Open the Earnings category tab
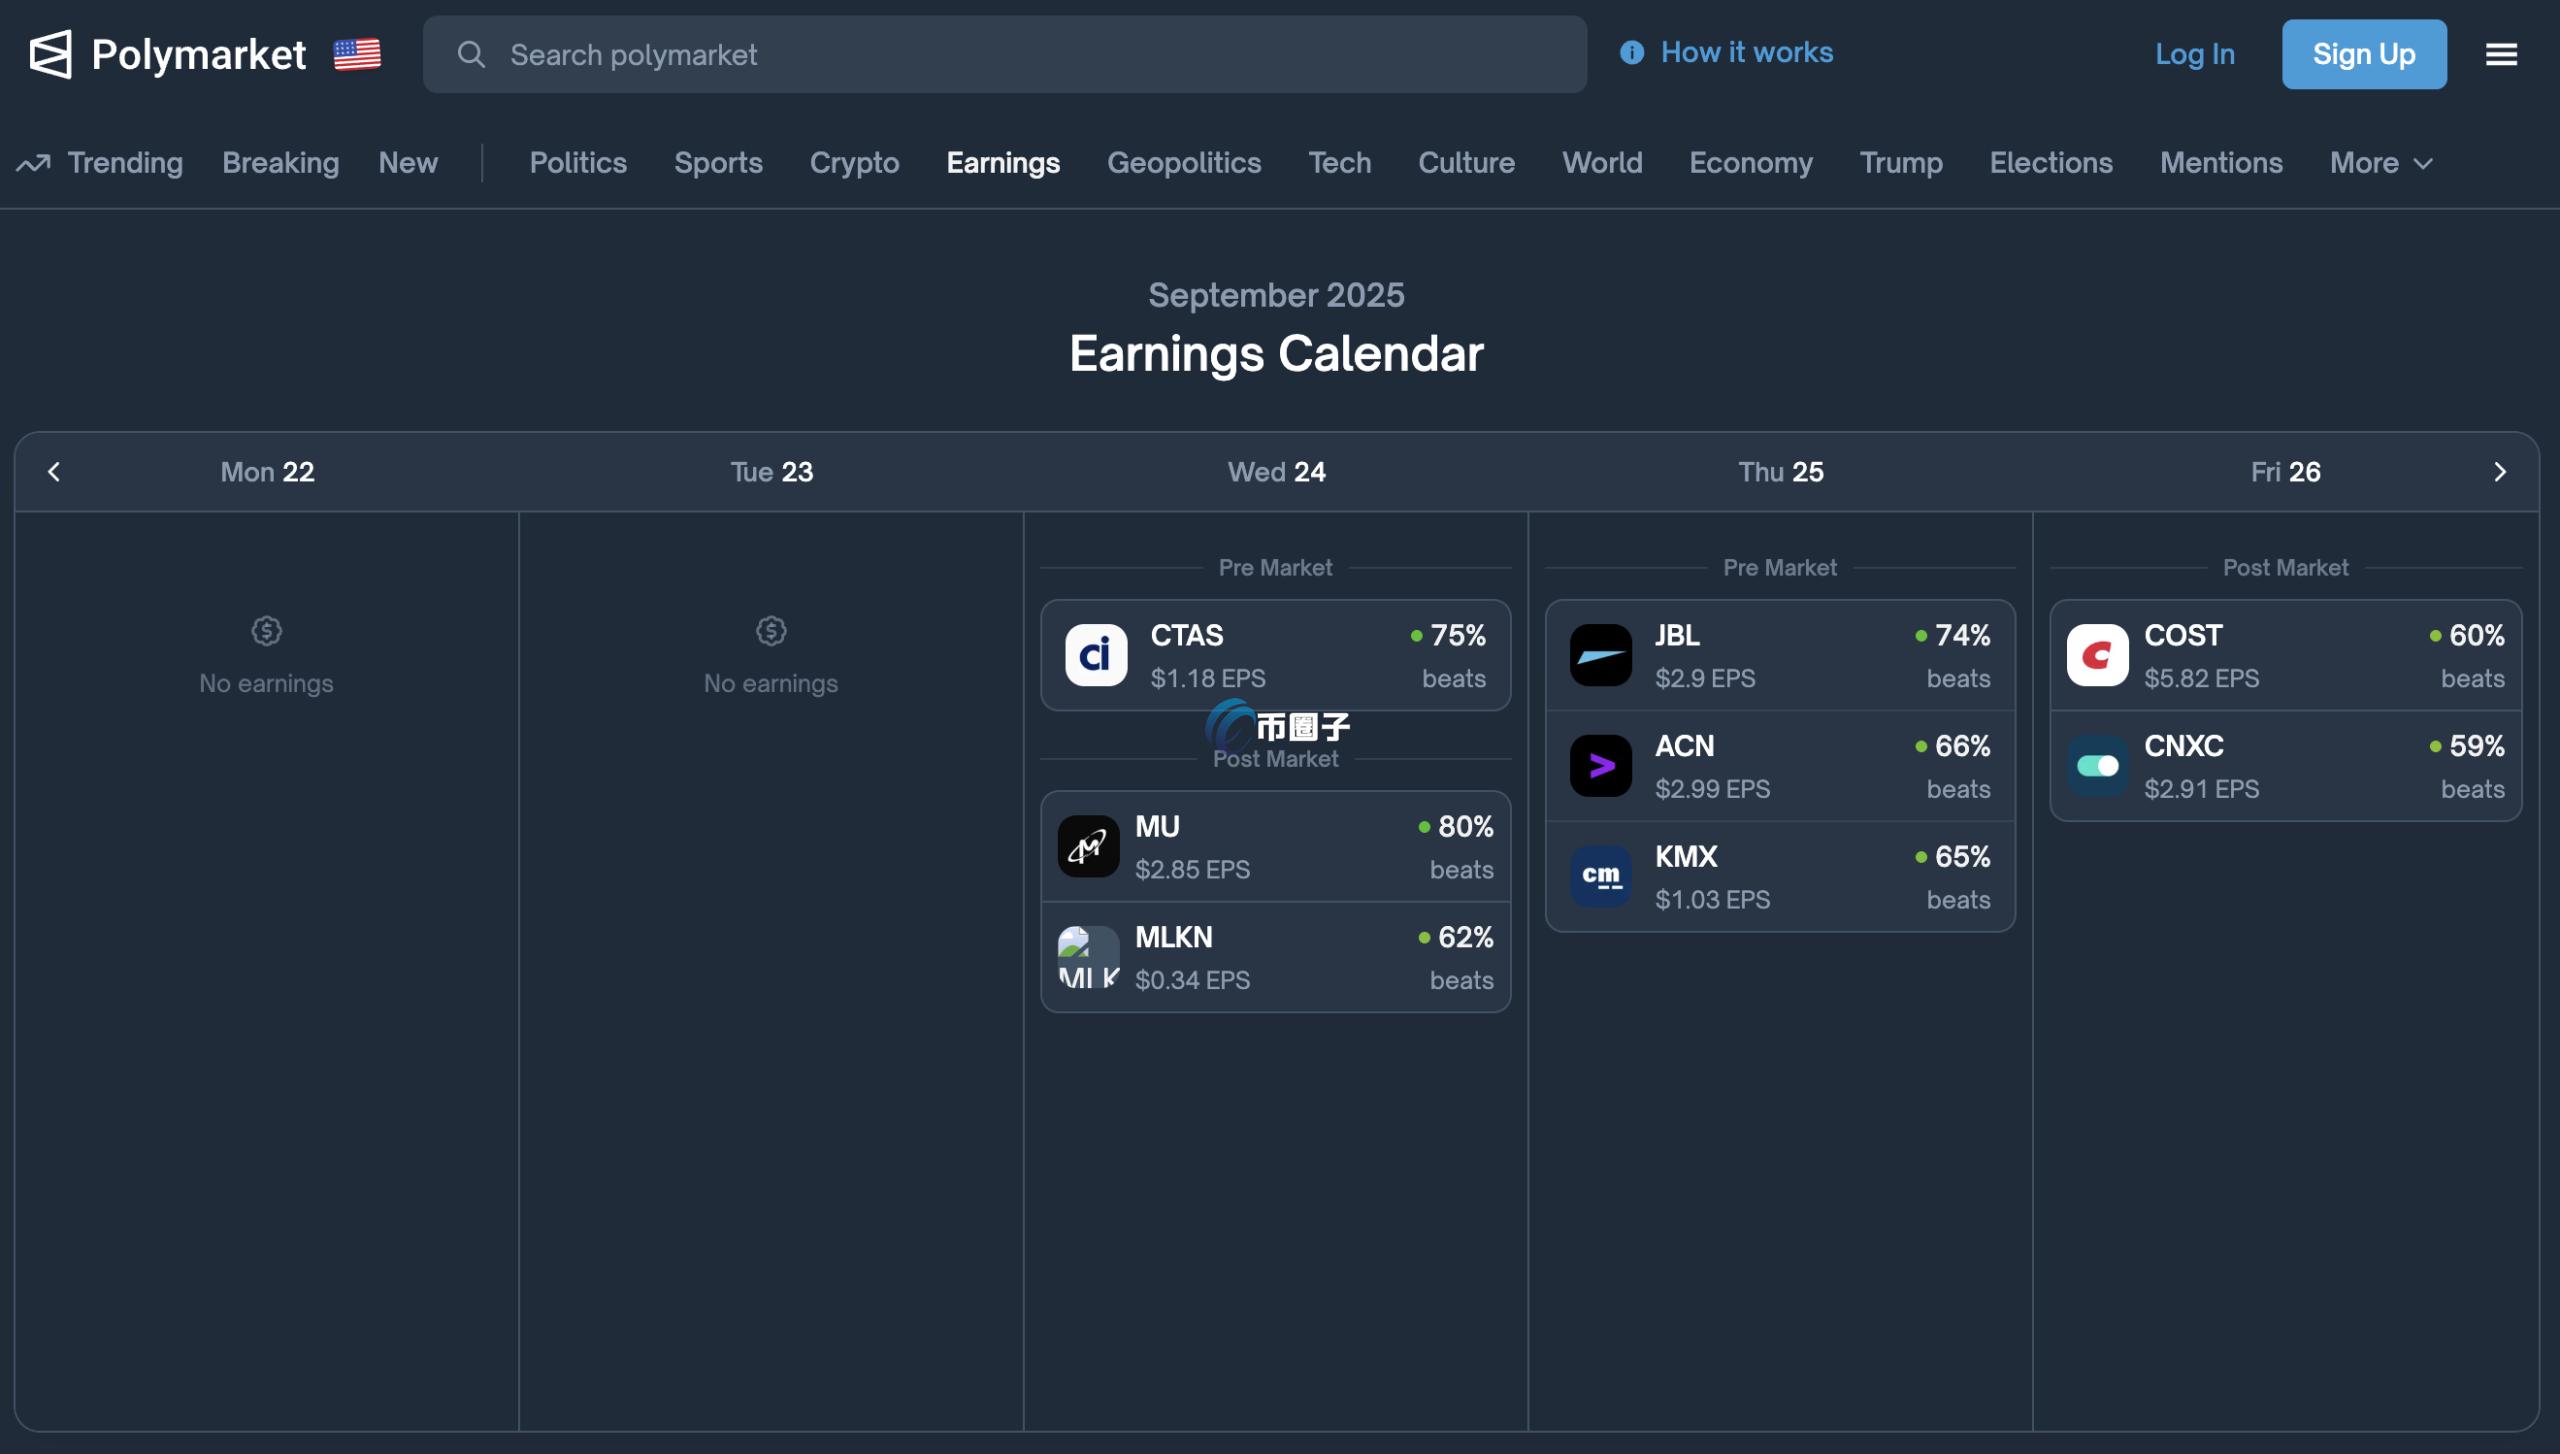 click(1003, 163)
